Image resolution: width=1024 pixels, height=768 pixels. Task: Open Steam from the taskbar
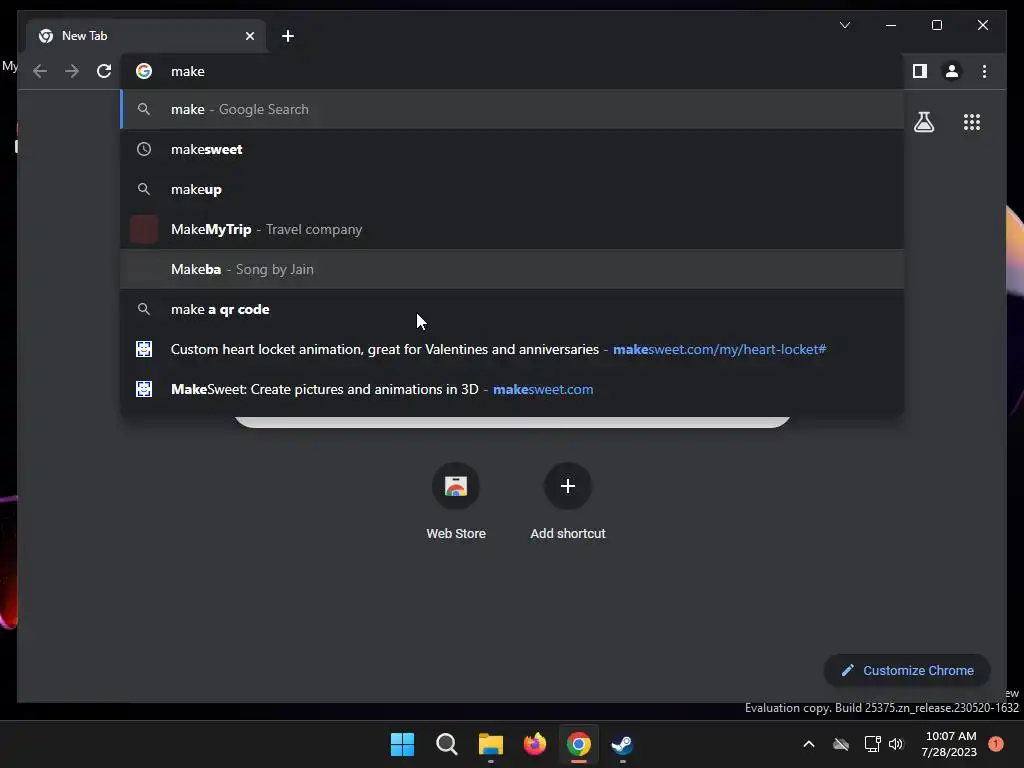(622, 744)
